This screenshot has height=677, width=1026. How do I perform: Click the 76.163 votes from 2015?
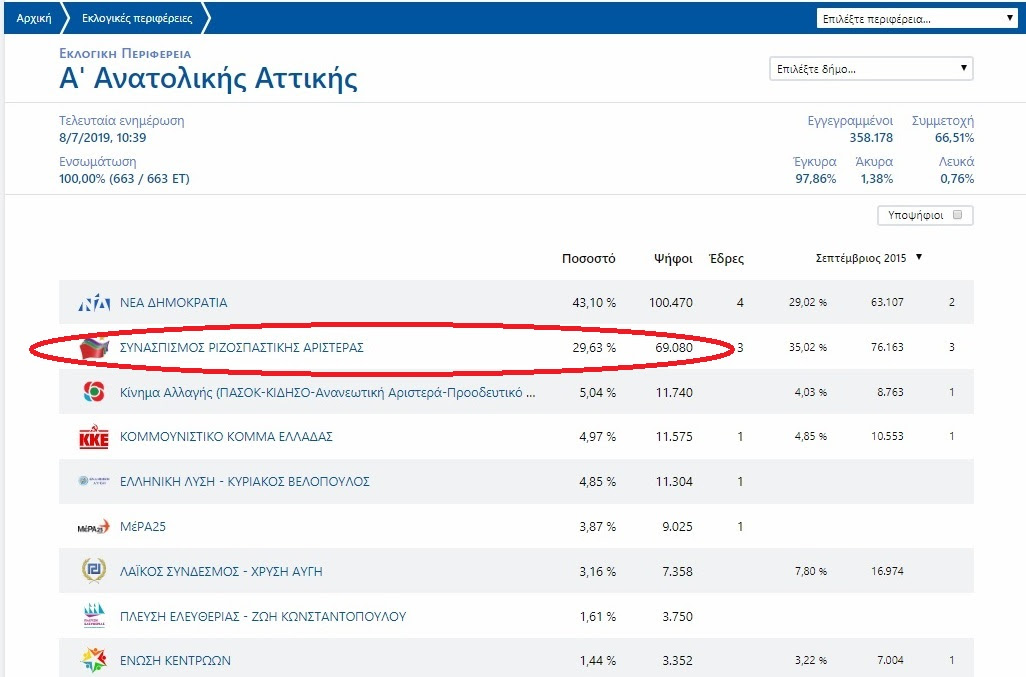(x=887, y=347)
